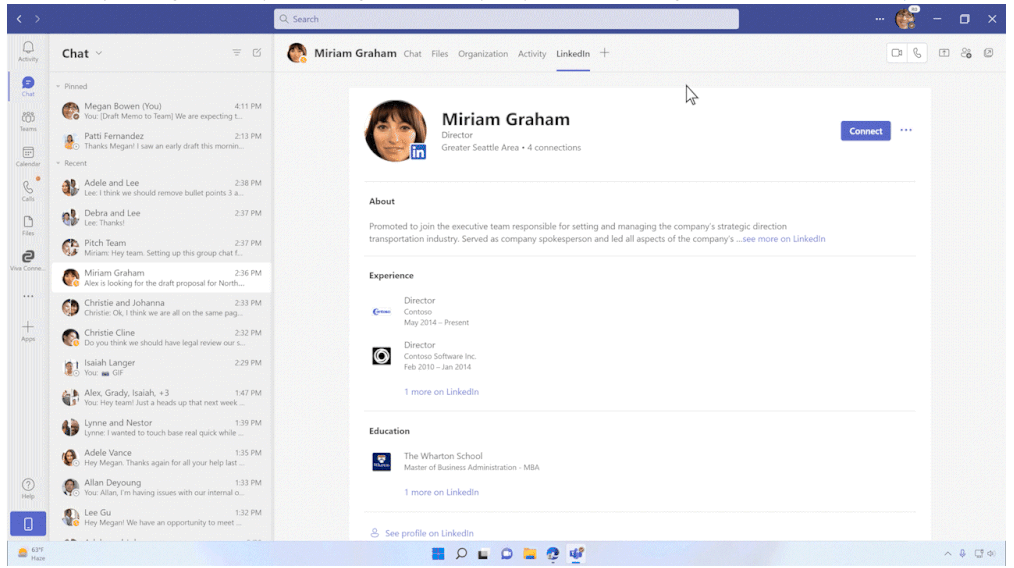
Task: Open Adele and Lee chat
Action: pos(162,188)
